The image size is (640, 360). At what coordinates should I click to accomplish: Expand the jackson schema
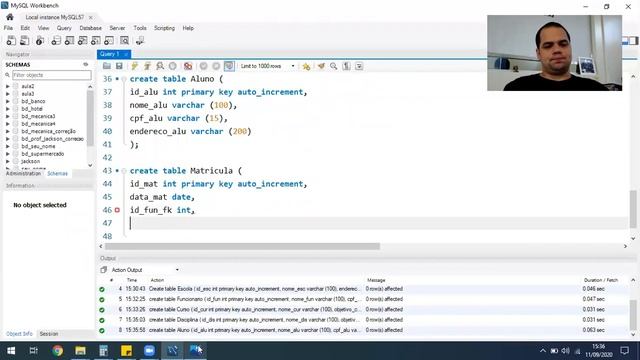(x=8, y=161)
